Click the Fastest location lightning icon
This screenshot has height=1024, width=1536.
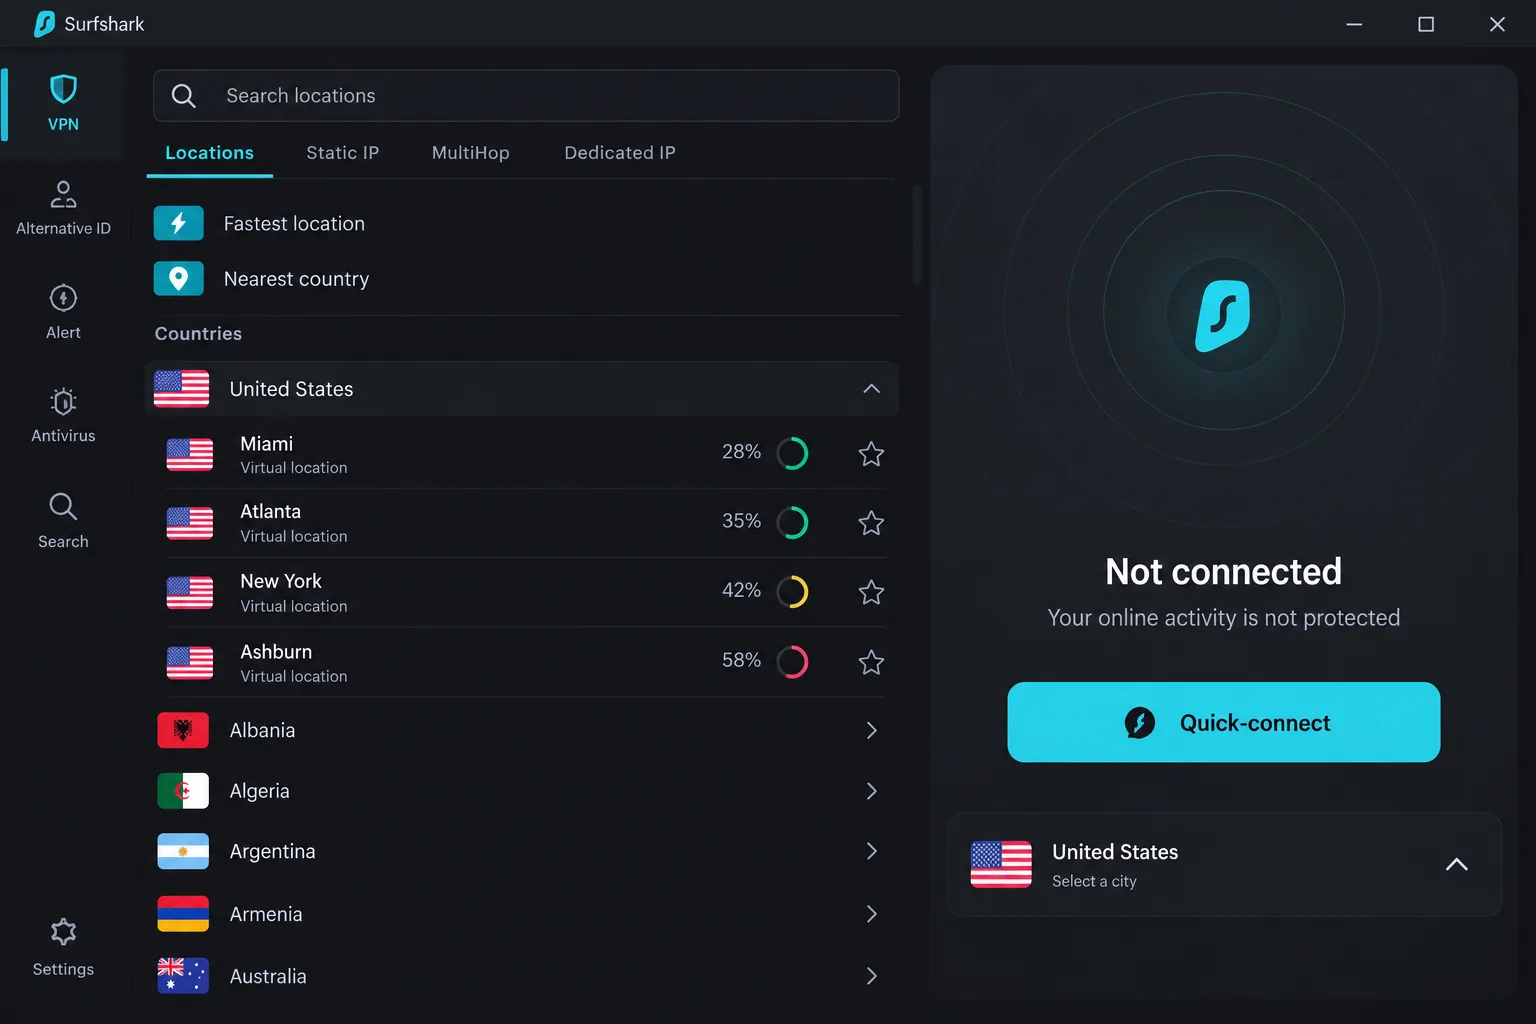click(179, 223)
